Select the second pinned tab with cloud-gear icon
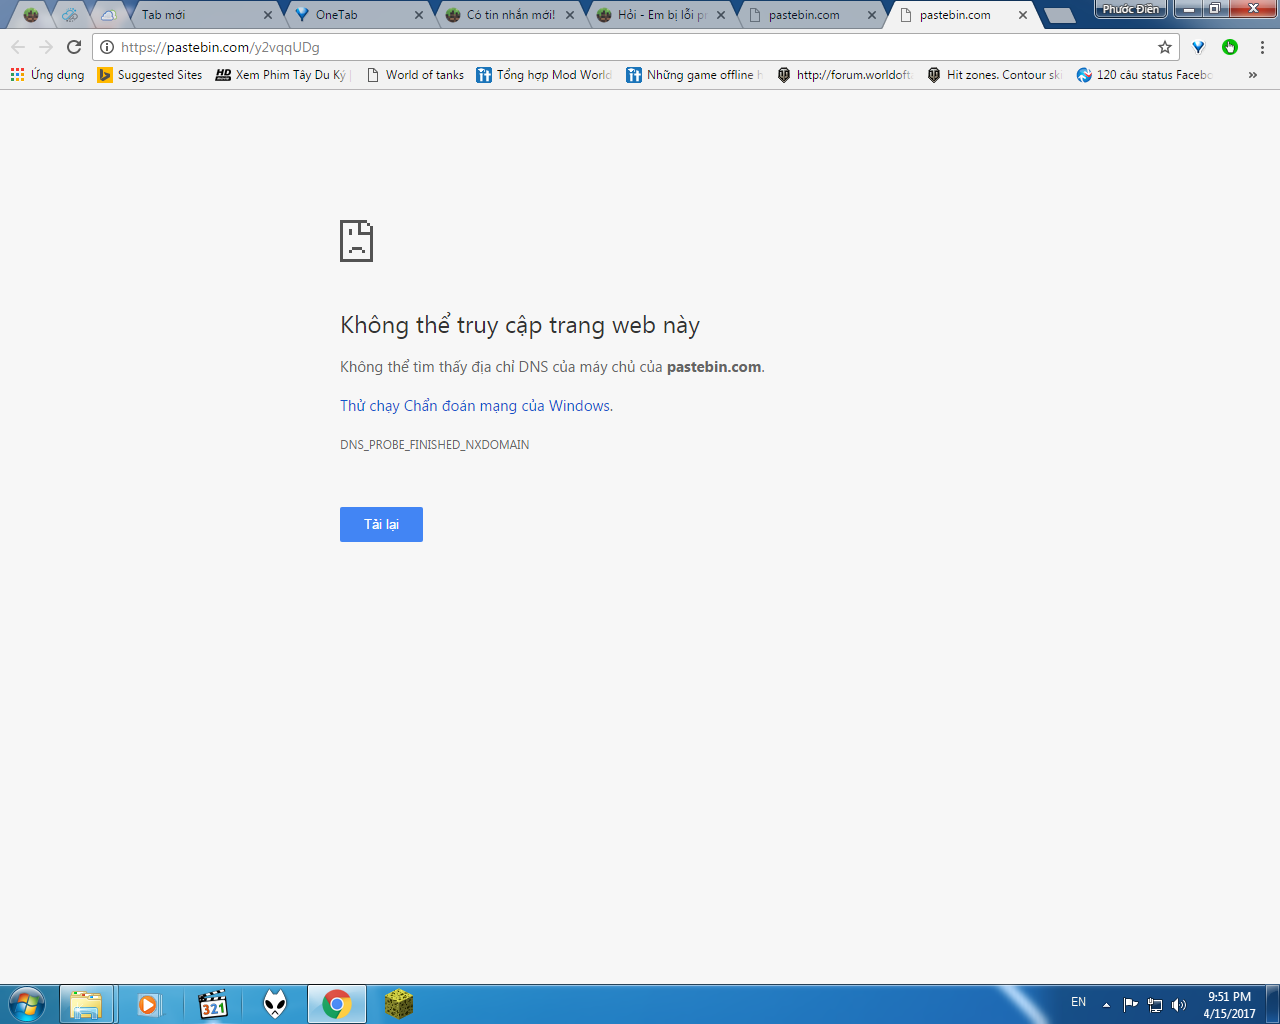 [69, 15]
